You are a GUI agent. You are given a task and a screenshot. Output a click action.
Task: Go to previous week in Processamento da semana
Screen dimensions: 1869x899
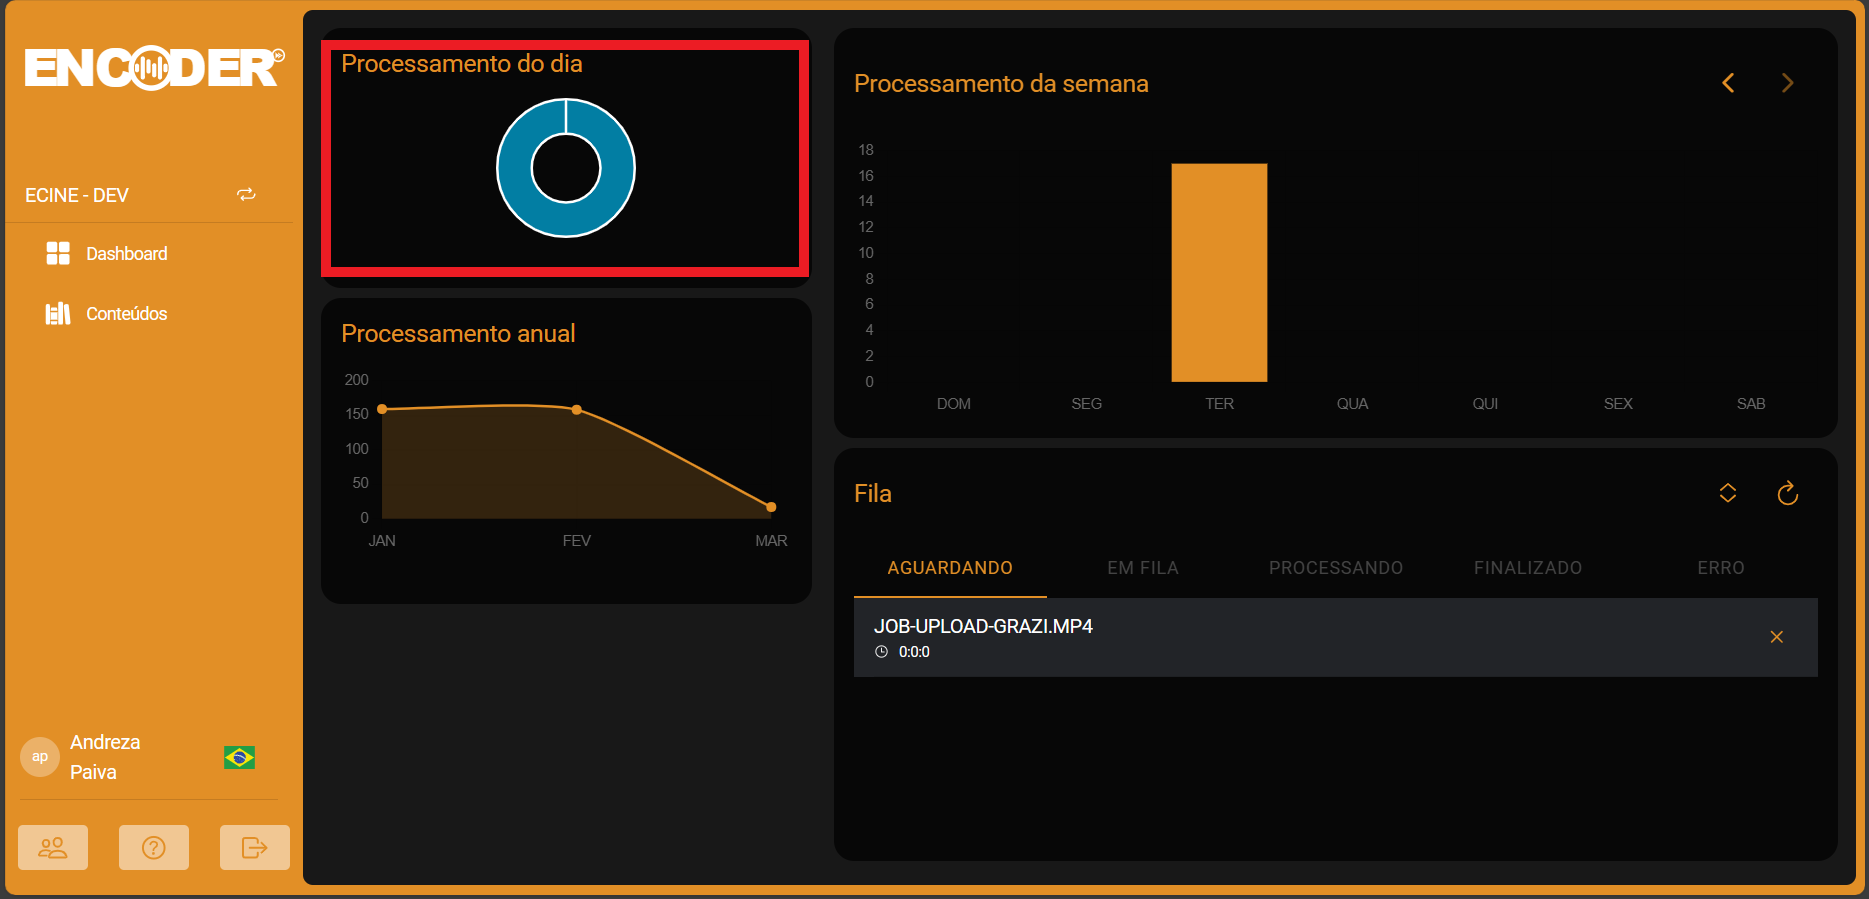point(1728,83)
